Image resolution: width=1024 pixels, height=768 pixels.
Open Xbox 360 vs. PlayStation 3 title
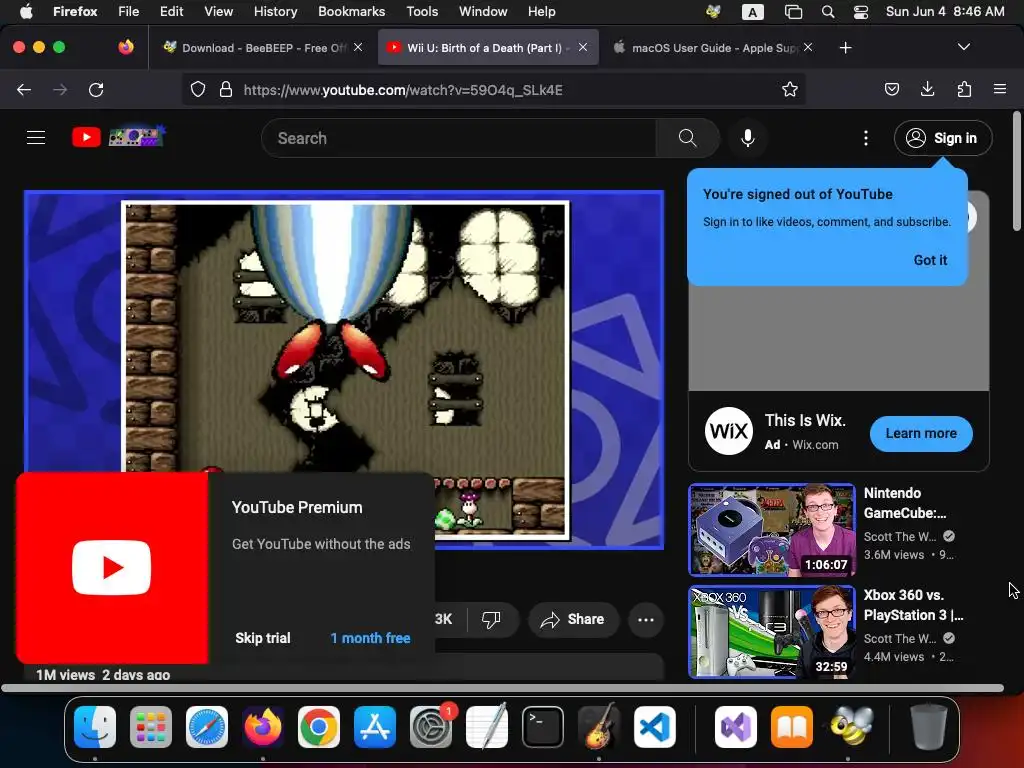[913, 605]
